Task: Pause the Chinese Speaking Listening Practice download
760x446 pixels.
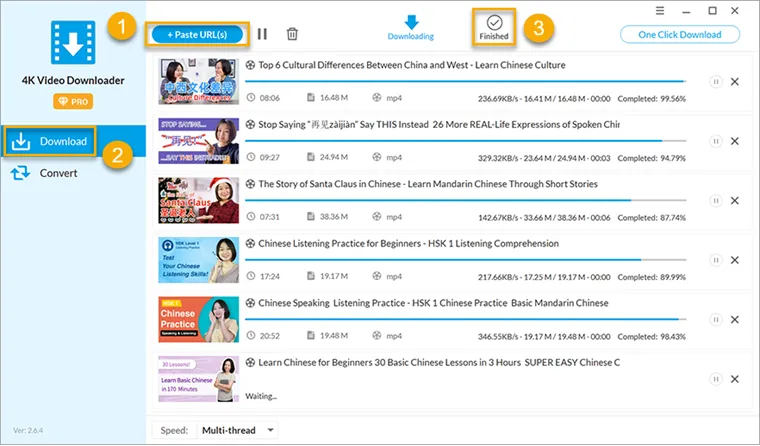Action: 715,319
